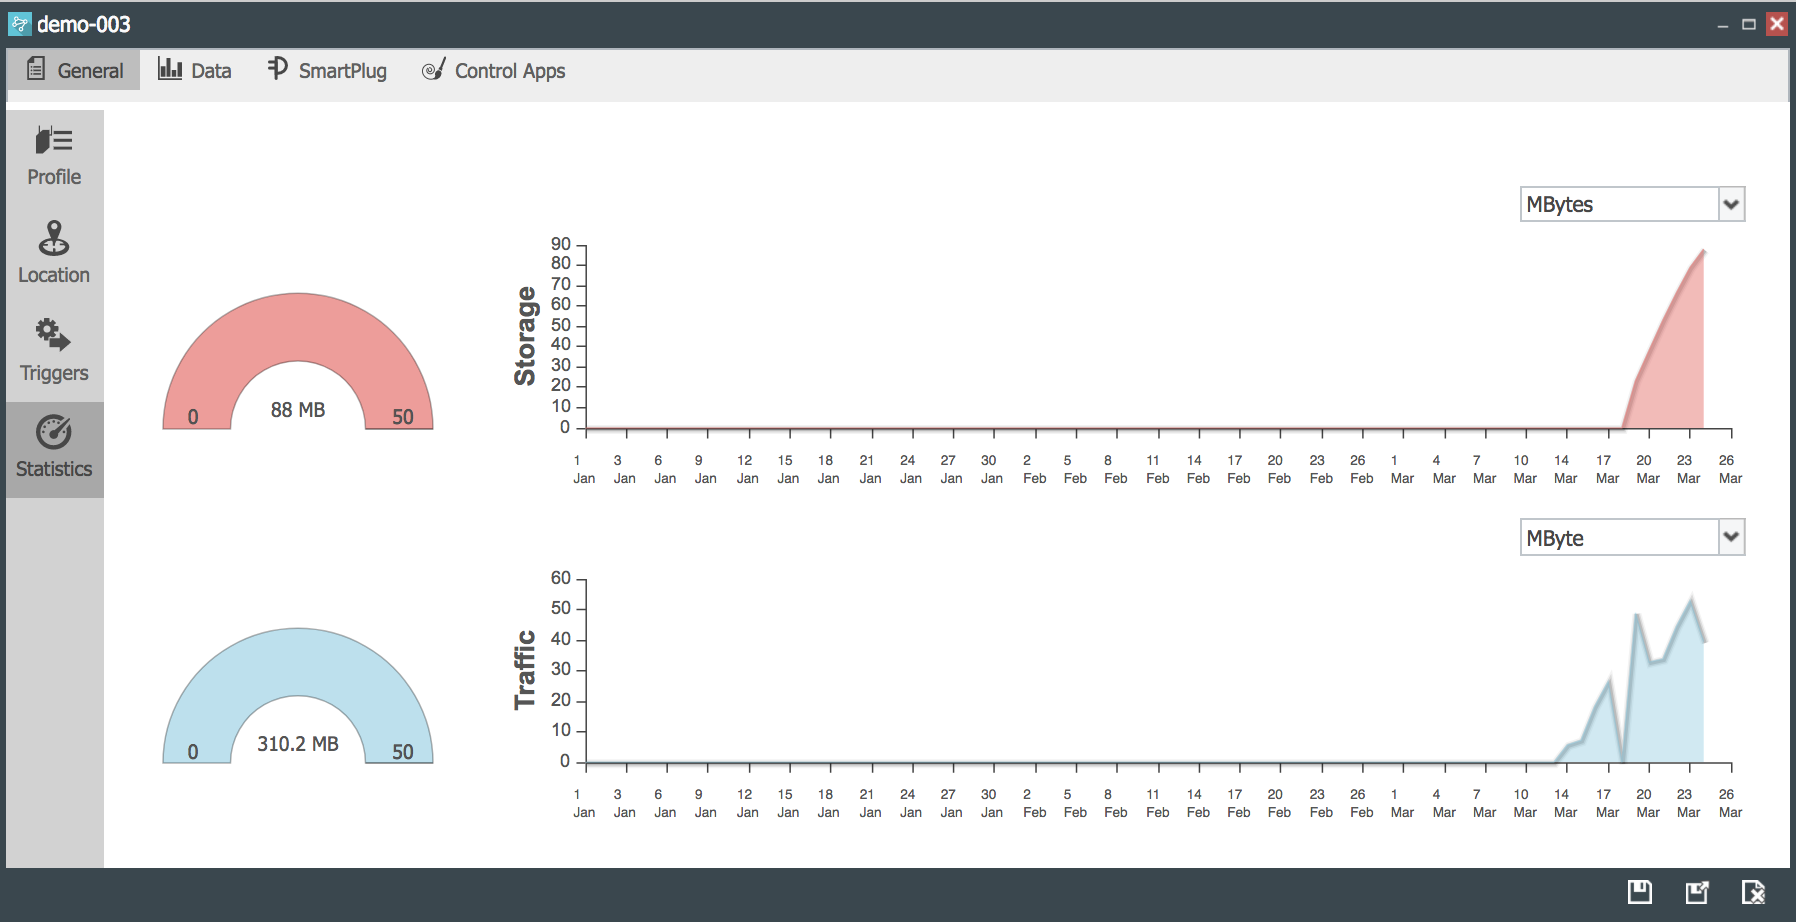Click the General tab document icon
Screen dimensions: 1796x922
pyautogui.click(x=36, y=69)
